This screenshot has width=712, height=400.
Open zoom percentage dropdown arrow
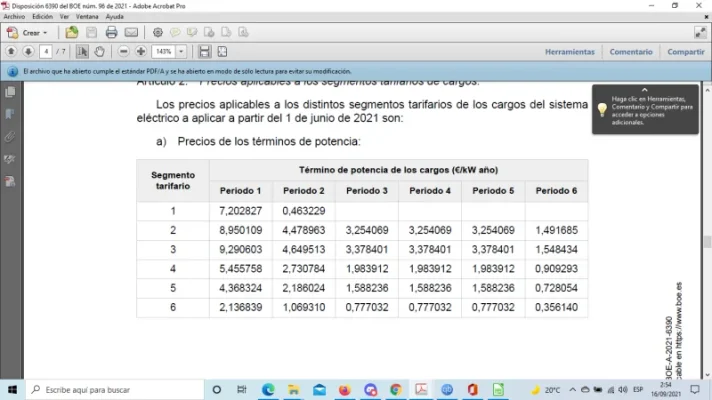tap(181, 52)
